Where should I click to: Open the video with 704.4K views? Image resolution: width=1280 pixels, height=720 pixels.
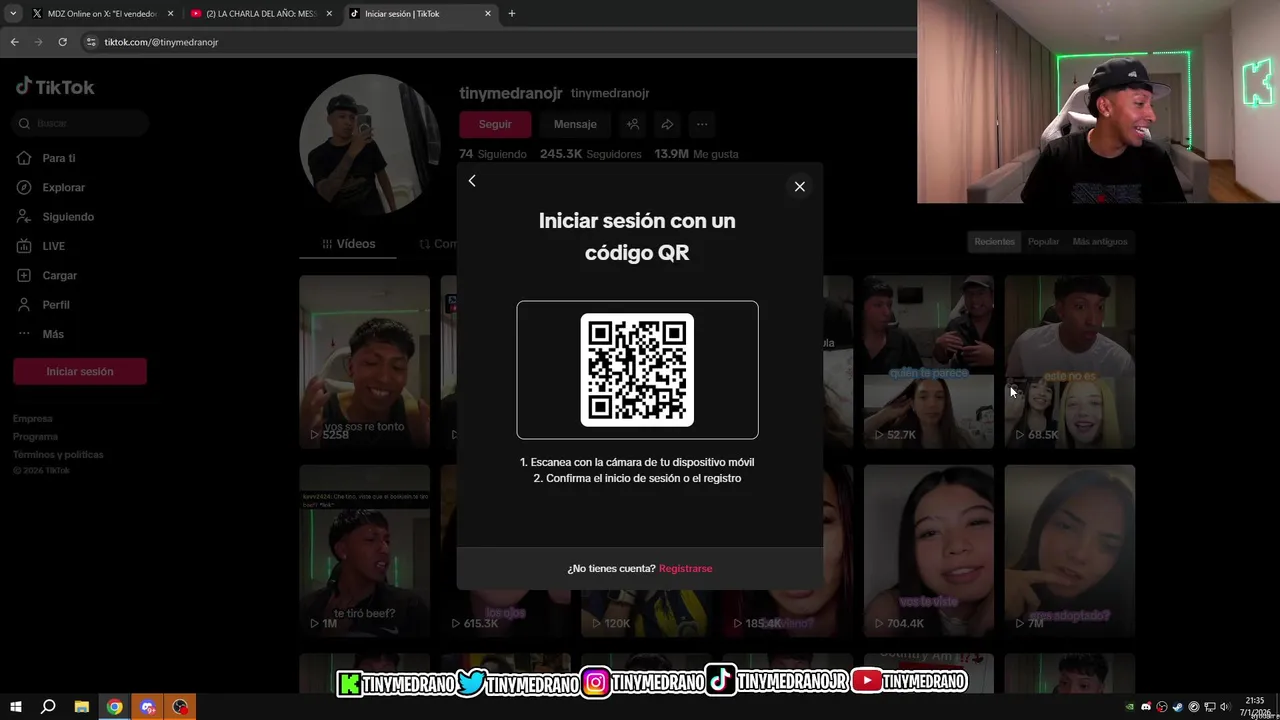coord(929,550)
